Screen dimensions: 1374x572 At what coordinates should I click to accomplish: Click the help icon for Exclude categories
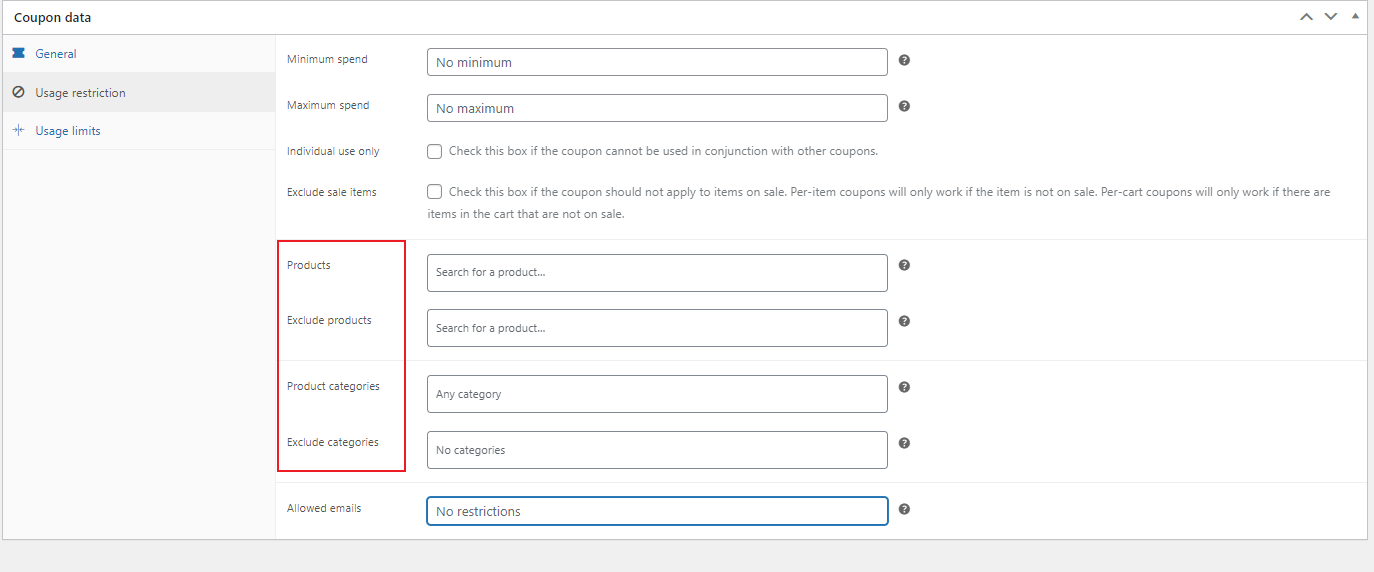tap(904, 443)
